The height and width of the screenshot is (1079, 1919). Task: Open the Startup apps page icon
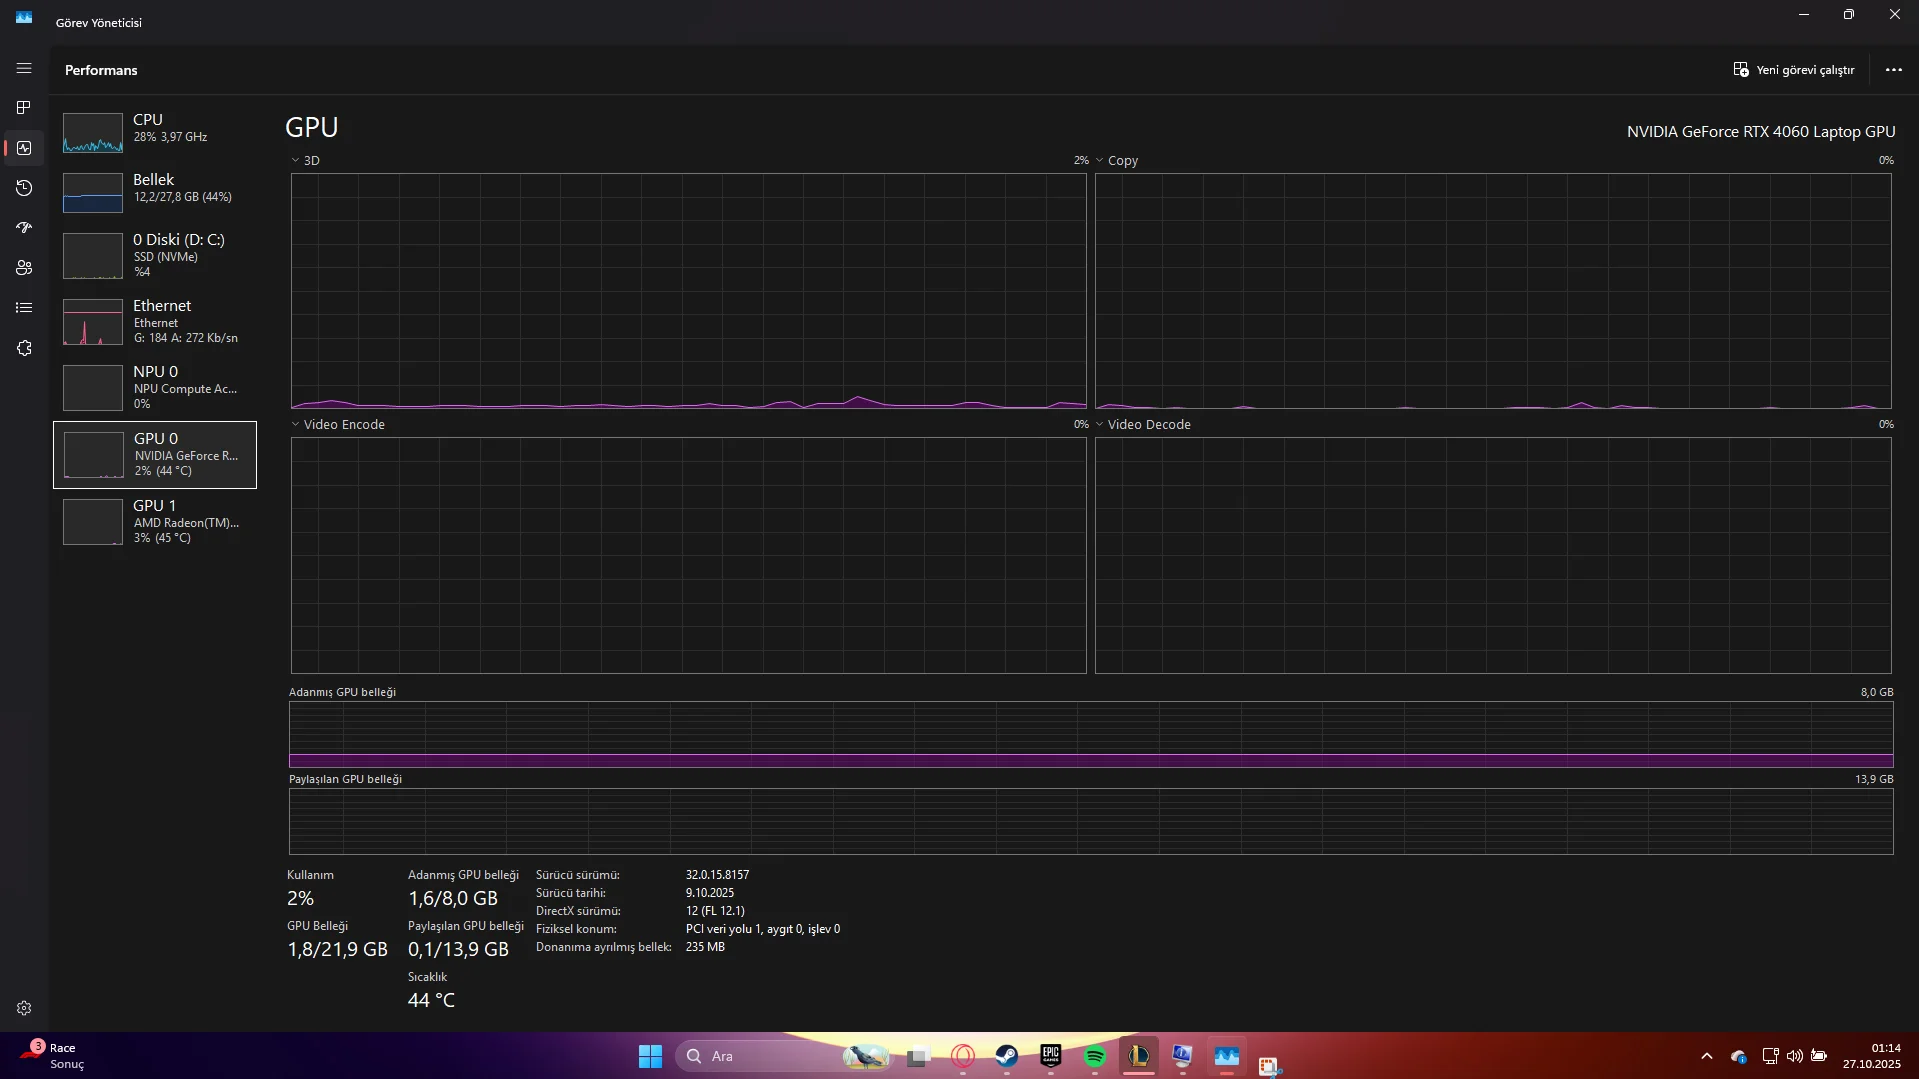(x=24, y=228)
